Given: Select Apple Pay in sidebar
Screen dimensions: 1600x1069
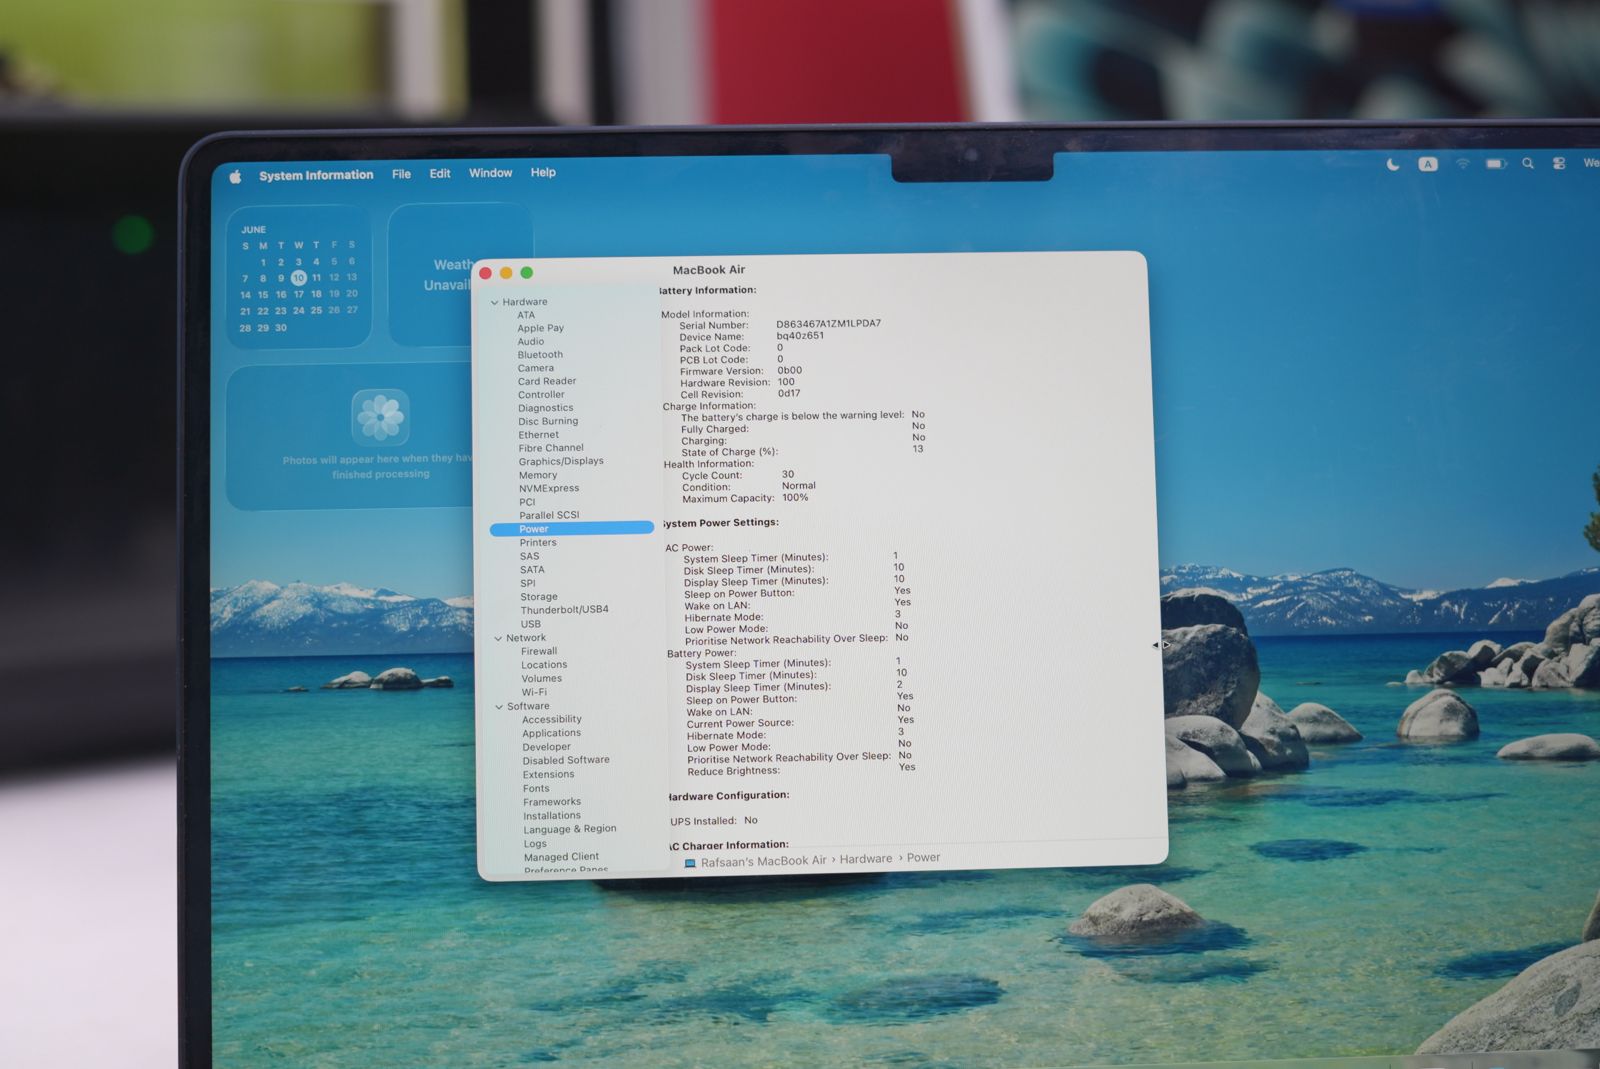Looking at the screenshot, I should tap(540, 328).
